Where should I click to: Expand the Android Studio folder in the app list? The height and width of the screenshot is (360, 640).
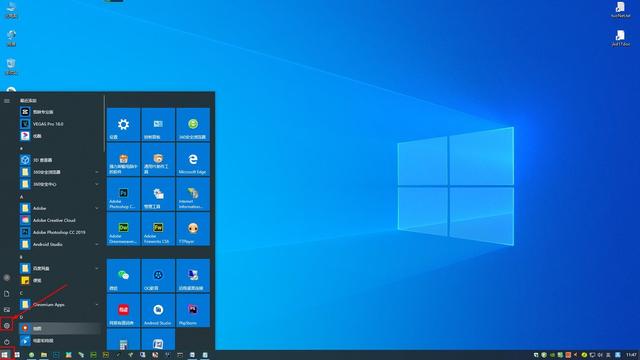point(60,244)
